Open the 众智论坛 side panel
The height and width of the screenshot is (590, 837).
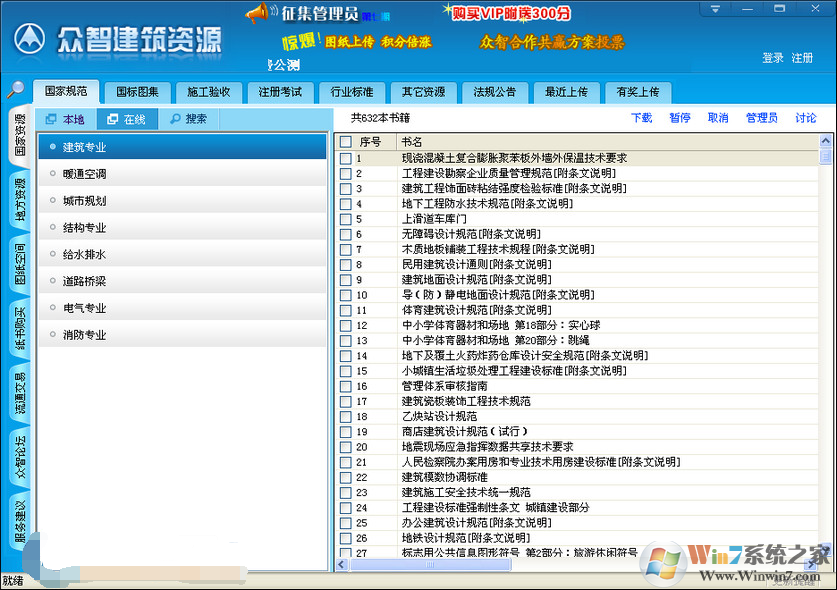coord(14,459)
